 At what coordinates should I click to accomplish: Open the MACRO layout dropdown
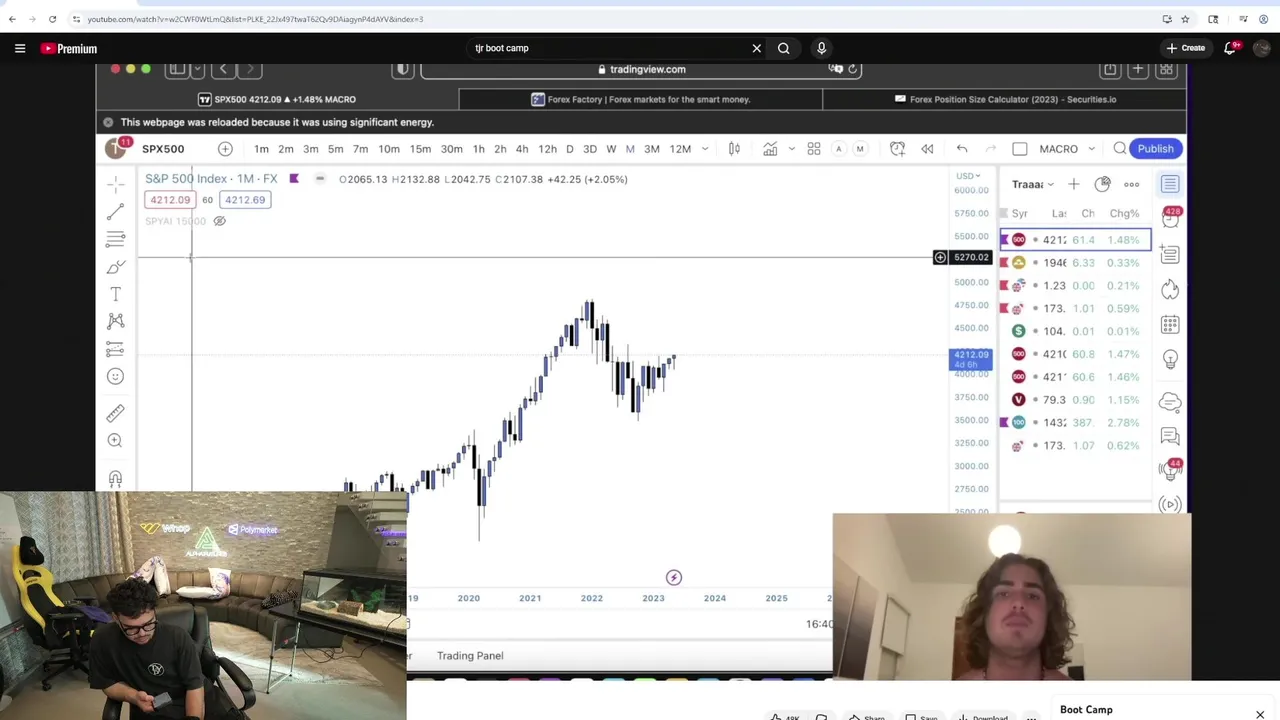tap(1091, 149)
